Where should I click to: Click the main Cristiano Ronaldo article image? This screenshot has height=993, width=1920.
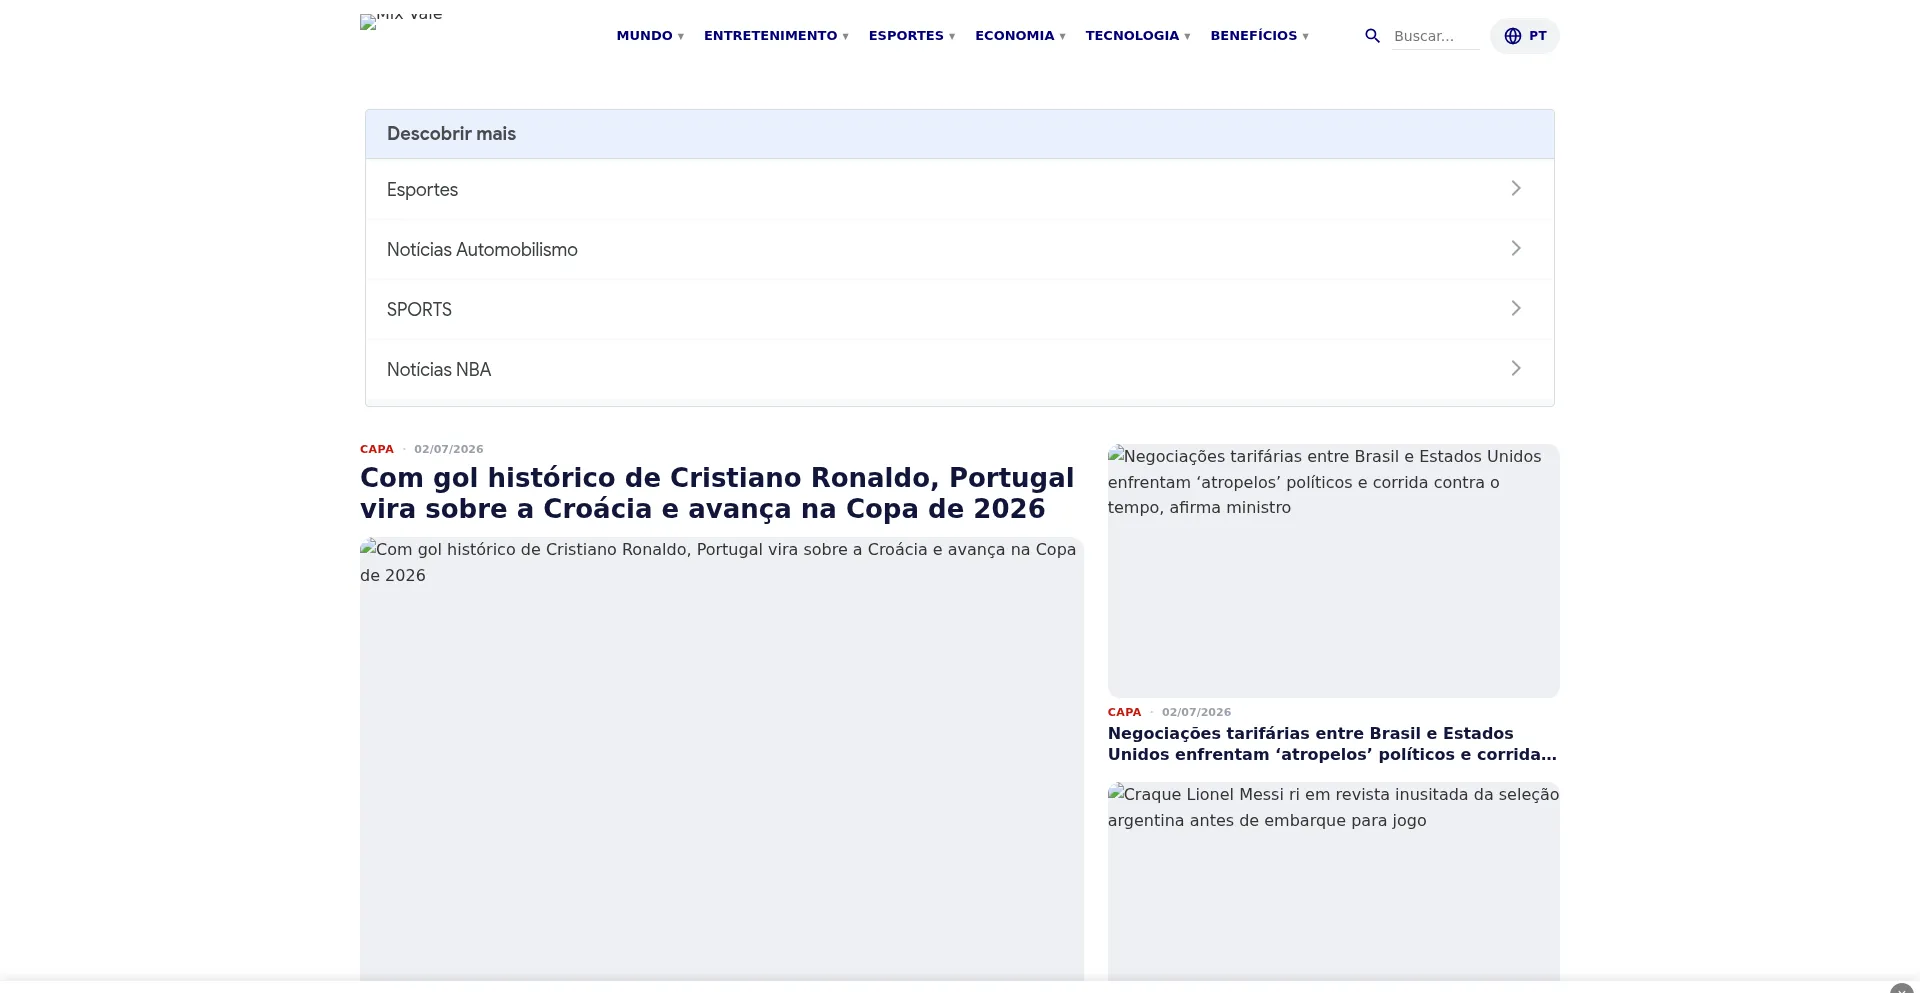[722, 759]
